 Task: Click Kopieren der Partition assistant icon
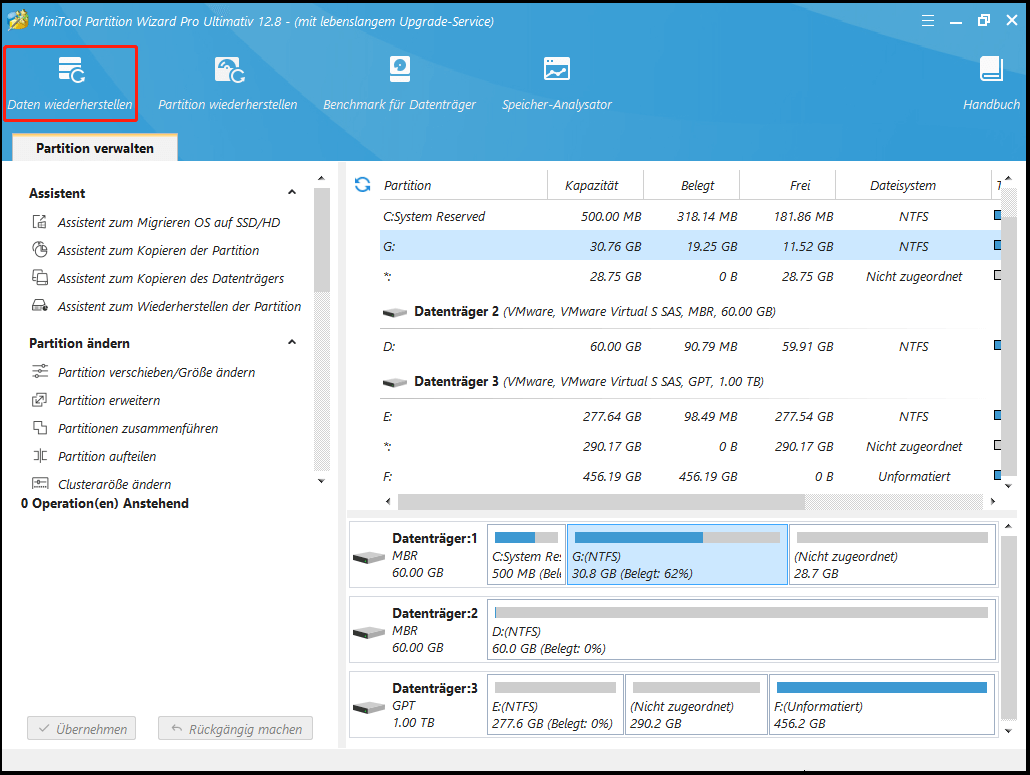40,250
